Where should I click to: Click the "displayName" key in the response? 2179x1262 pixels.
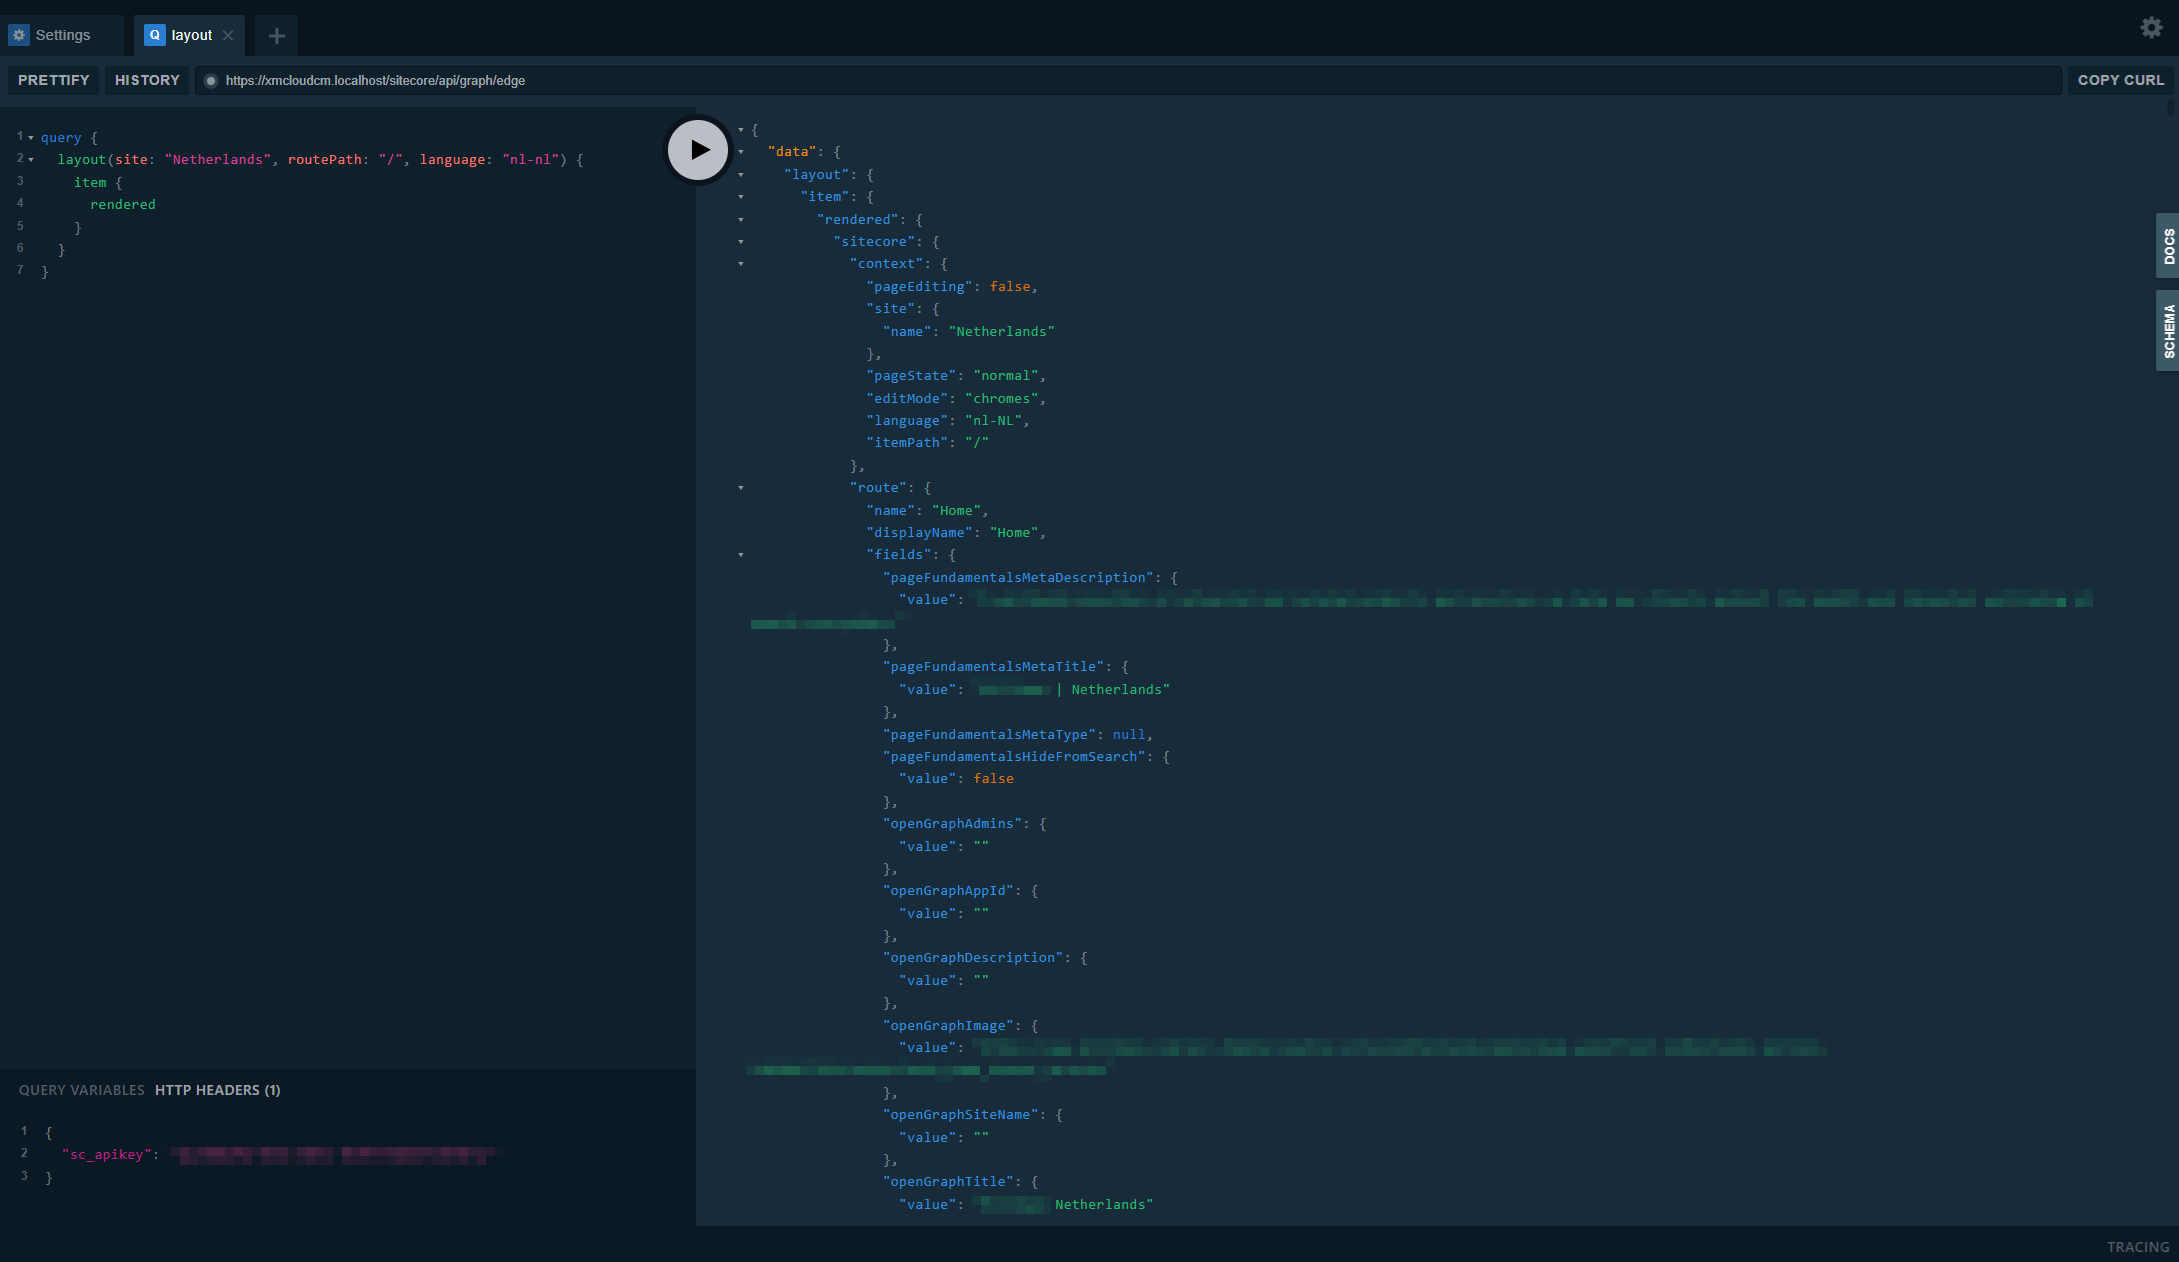click(920, 533)
